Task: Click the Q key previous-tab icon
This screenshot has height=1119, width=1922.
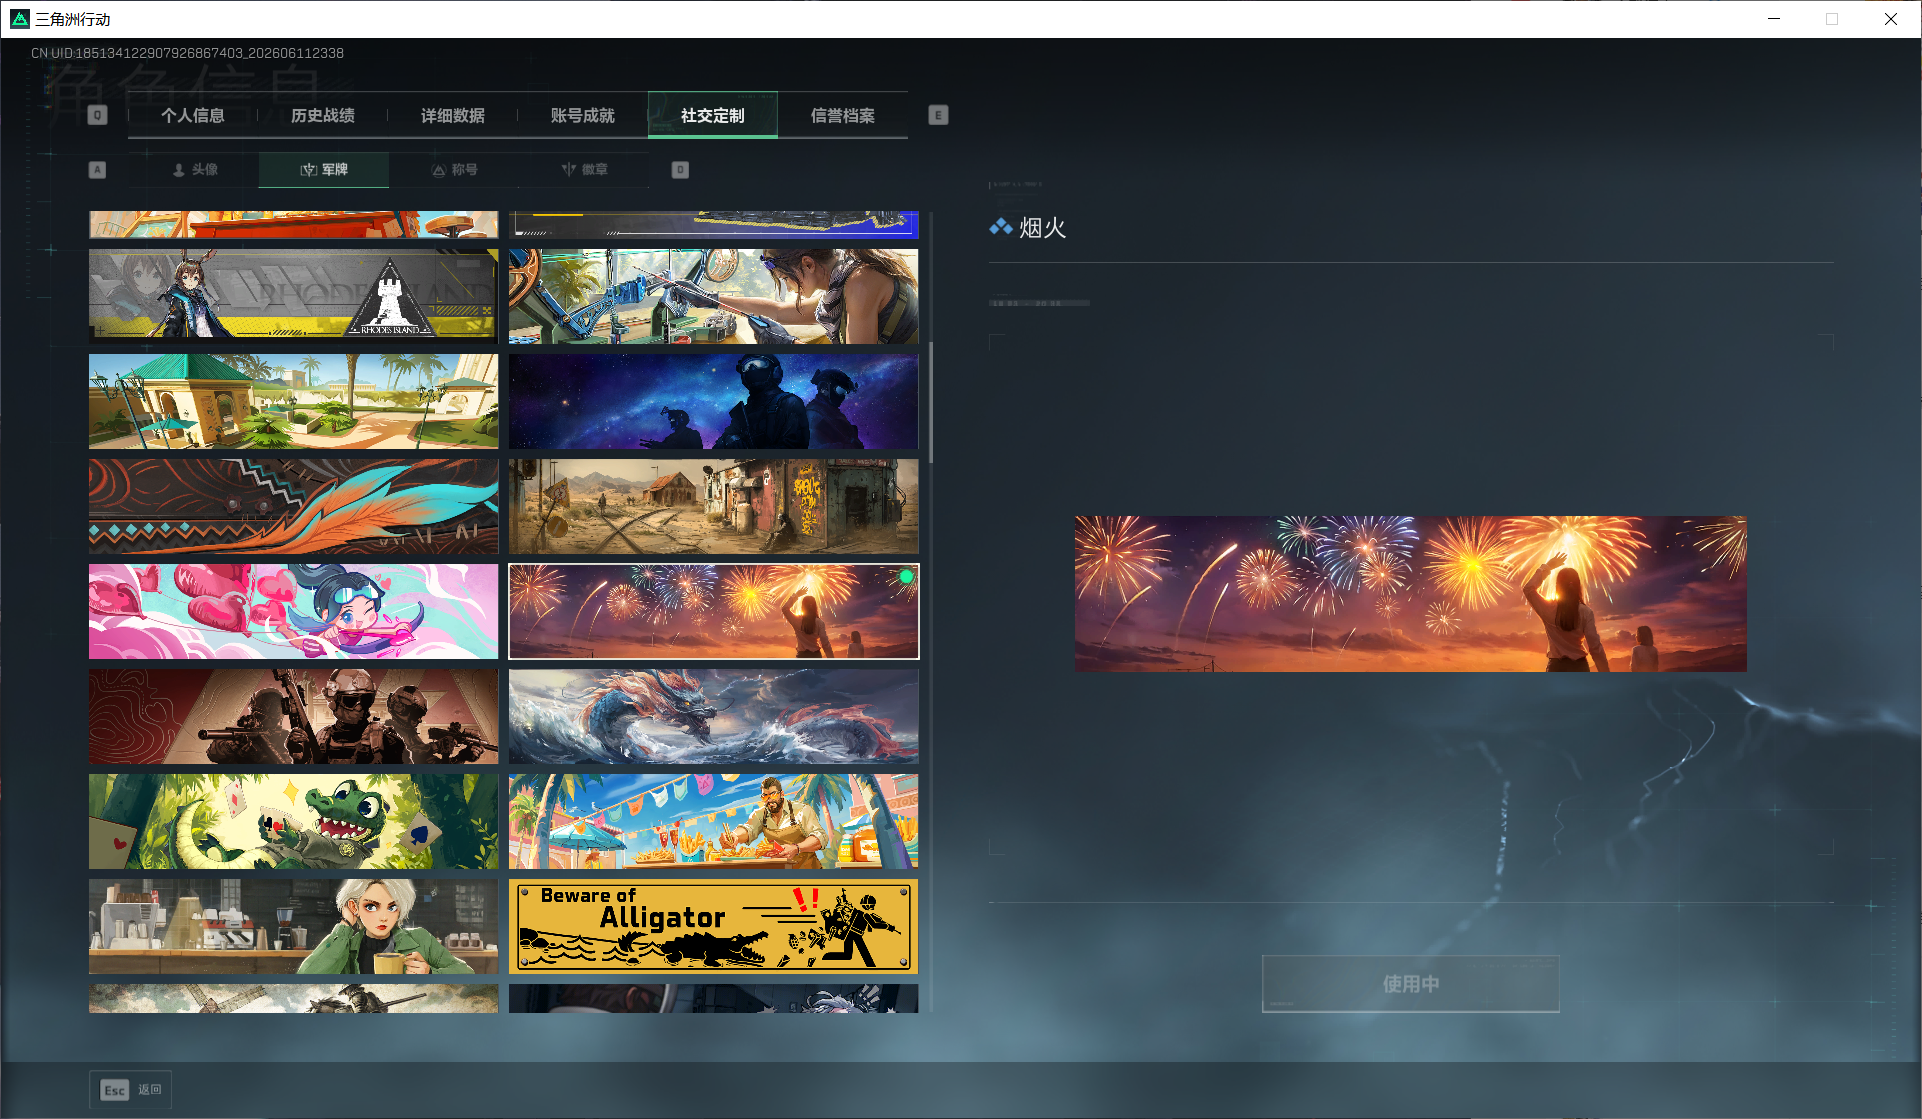Action: tap(97, 115)
